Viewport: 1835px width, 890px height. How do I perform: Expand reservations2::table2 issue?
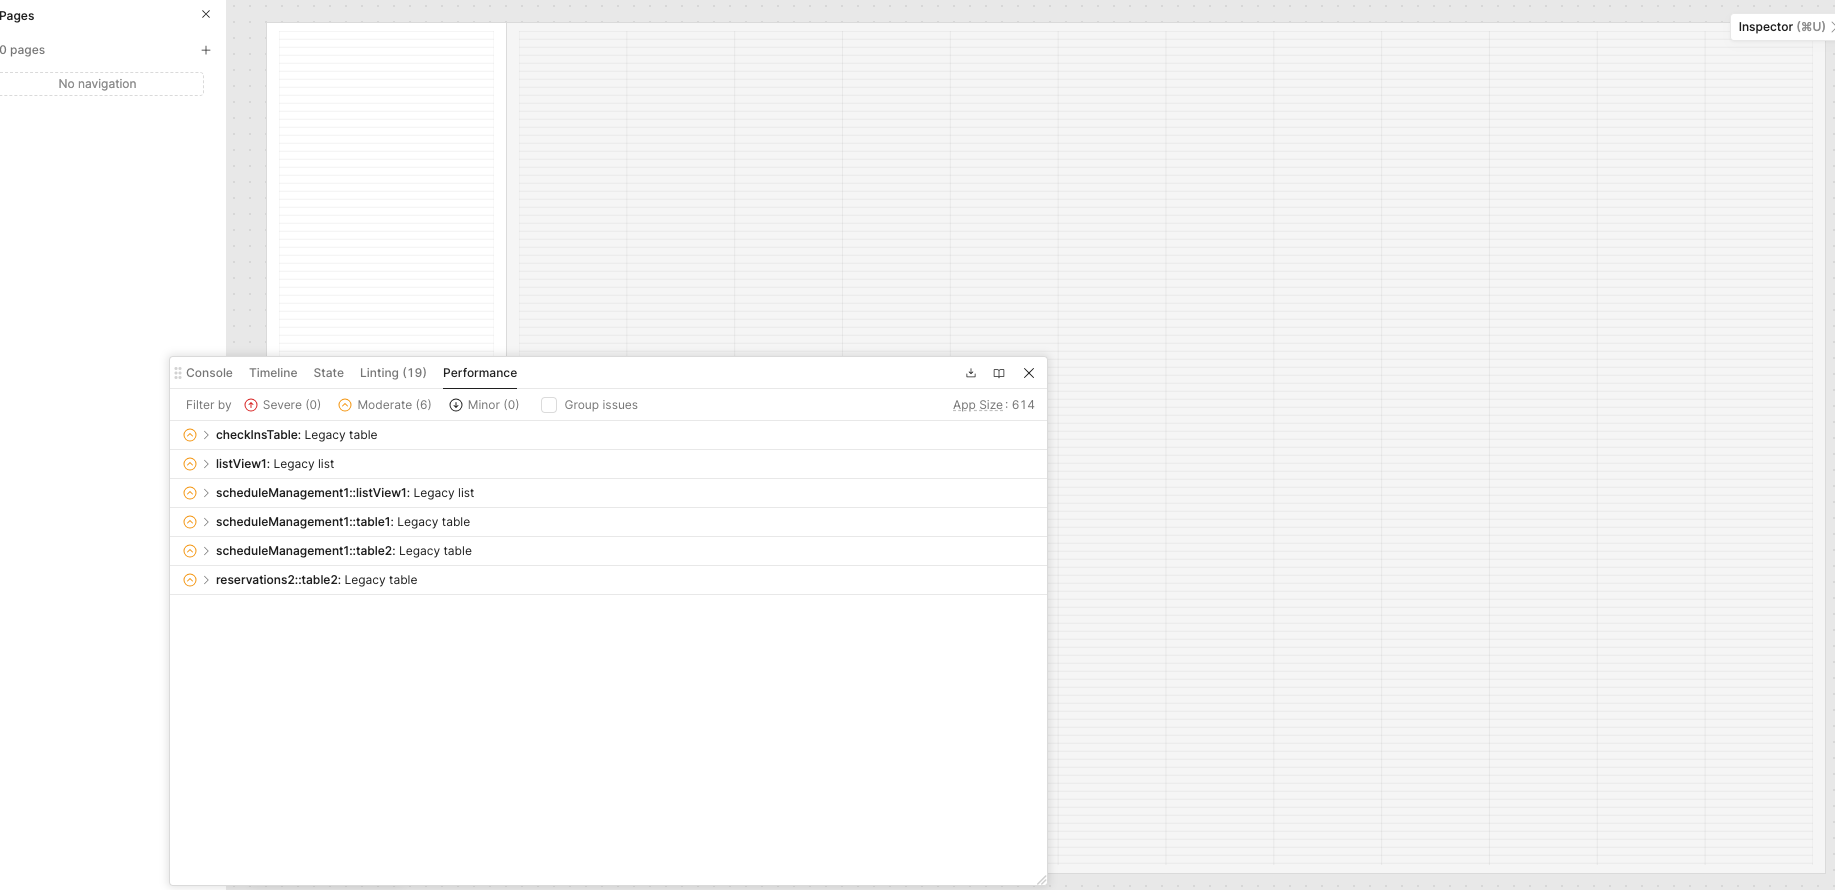click(206, 580)
